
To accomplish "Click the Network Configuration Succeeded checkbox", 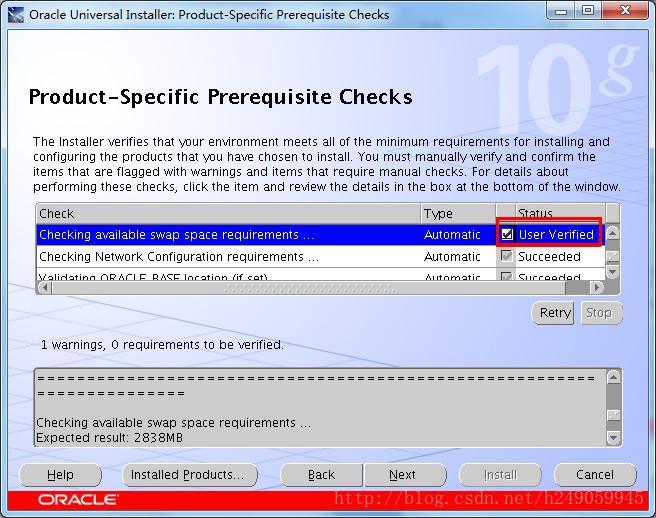I will [x=507, y=256].
